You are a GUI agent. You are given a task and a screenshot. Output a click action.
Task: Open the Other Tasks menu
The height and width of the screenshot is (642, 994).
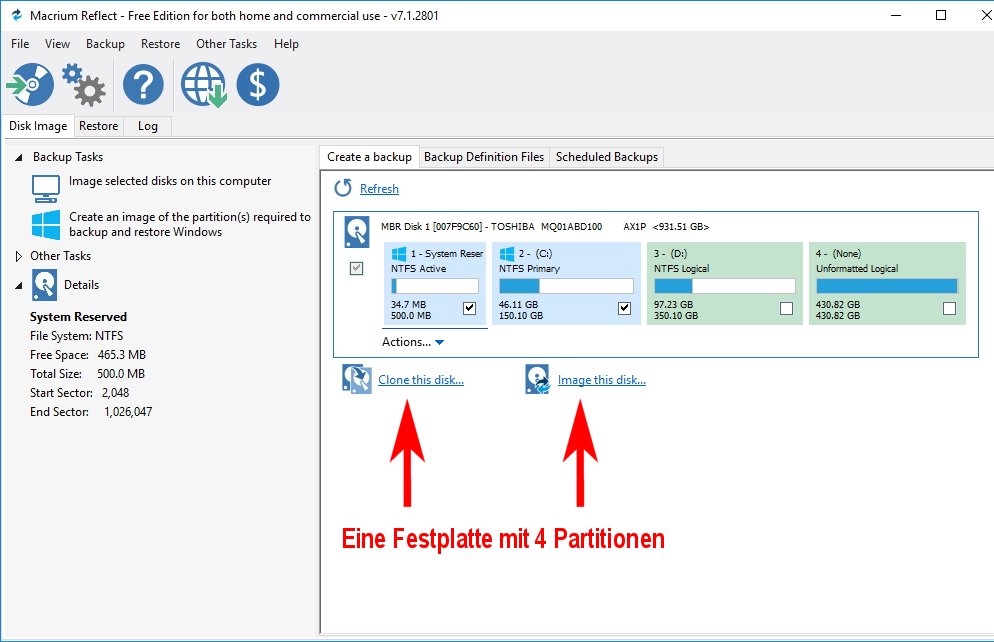(226, 44)
